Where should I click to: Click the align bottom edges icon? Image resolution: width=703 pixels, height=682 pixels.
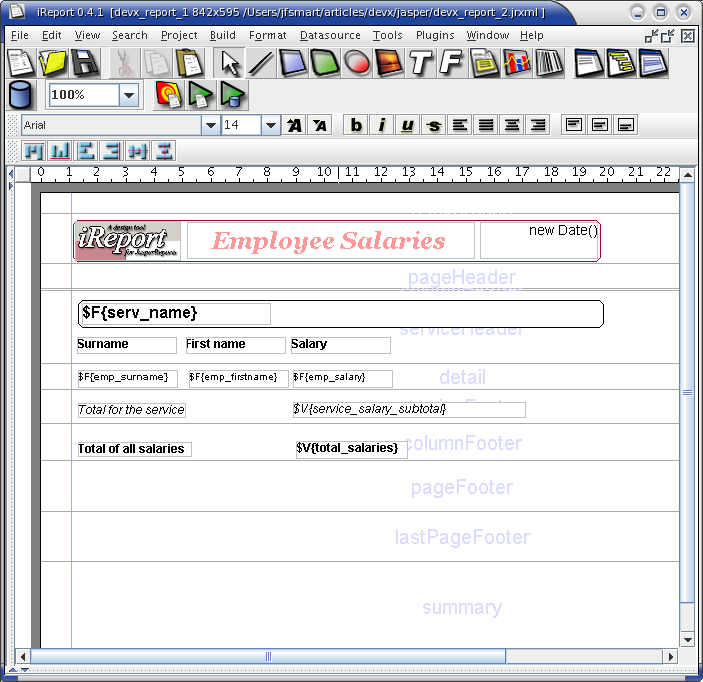pos(60,151)
